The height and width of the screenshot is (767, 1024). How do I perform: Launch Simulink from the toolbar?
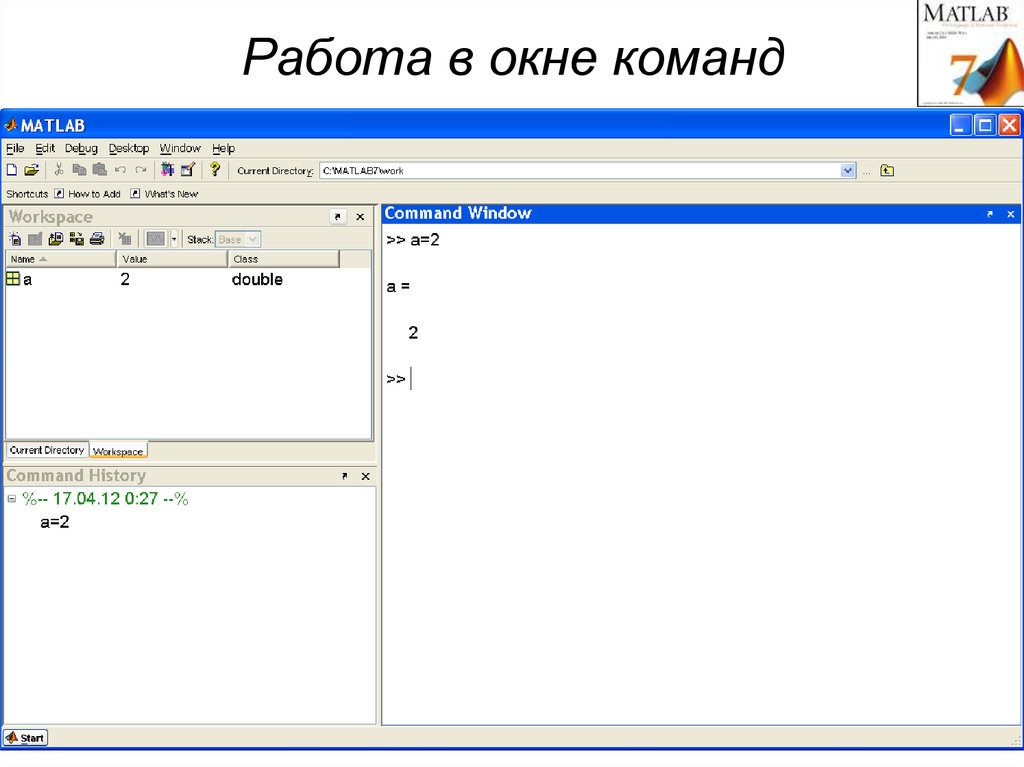coord(167,171)
